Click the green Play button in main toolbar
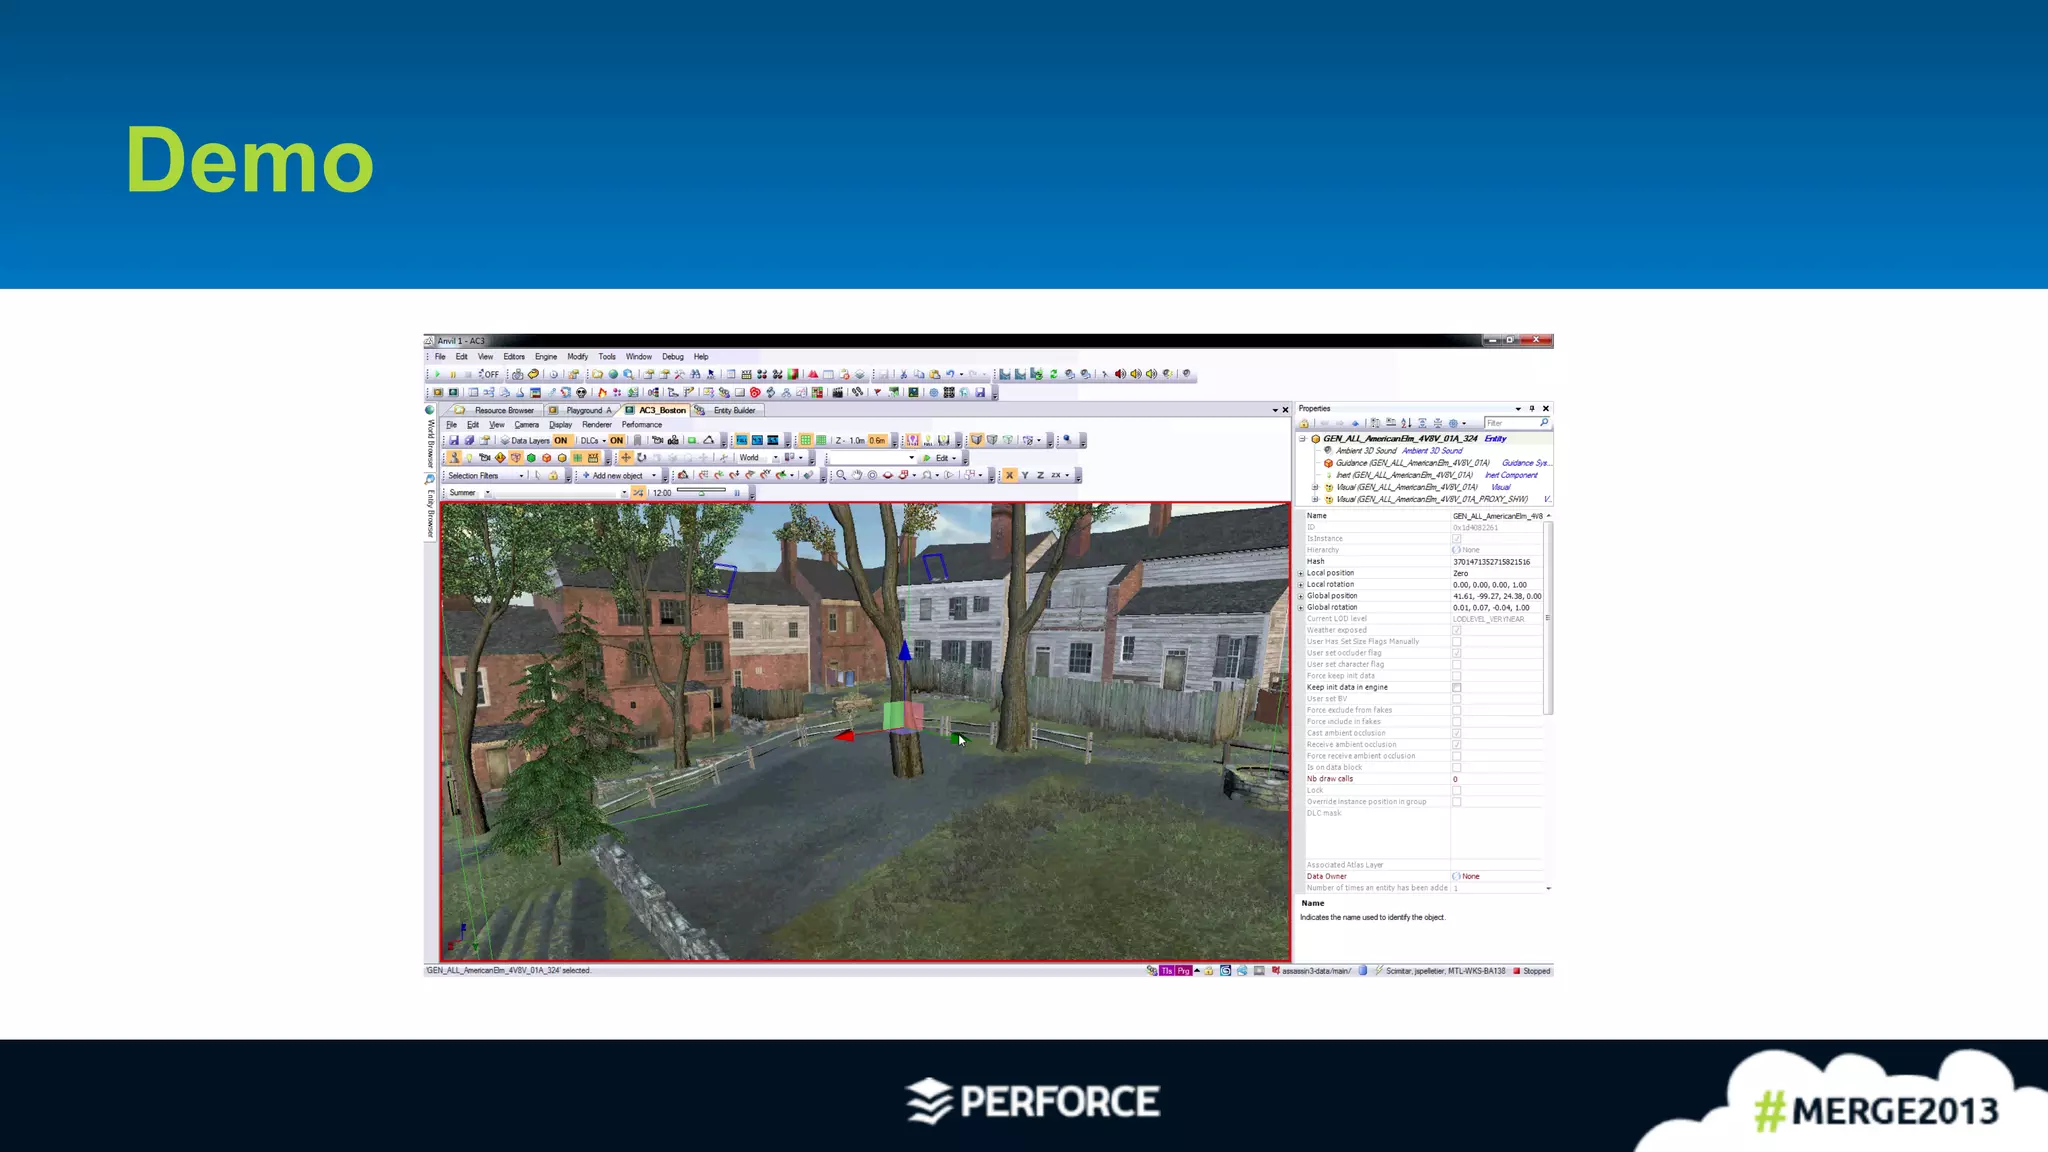Screen dimensions: 2048x1152 437,374
